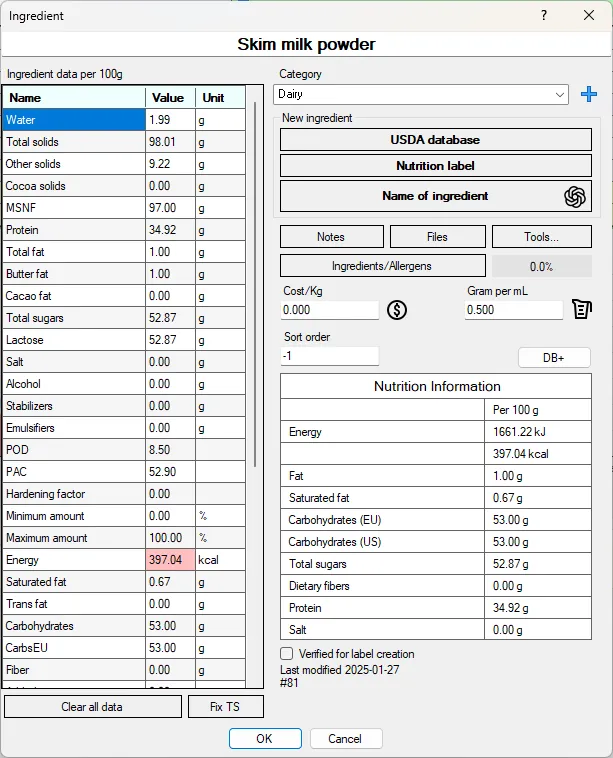Click the dollar sign cost icon
Viewport: 613px width, 758px height.
tap(397, 310)
